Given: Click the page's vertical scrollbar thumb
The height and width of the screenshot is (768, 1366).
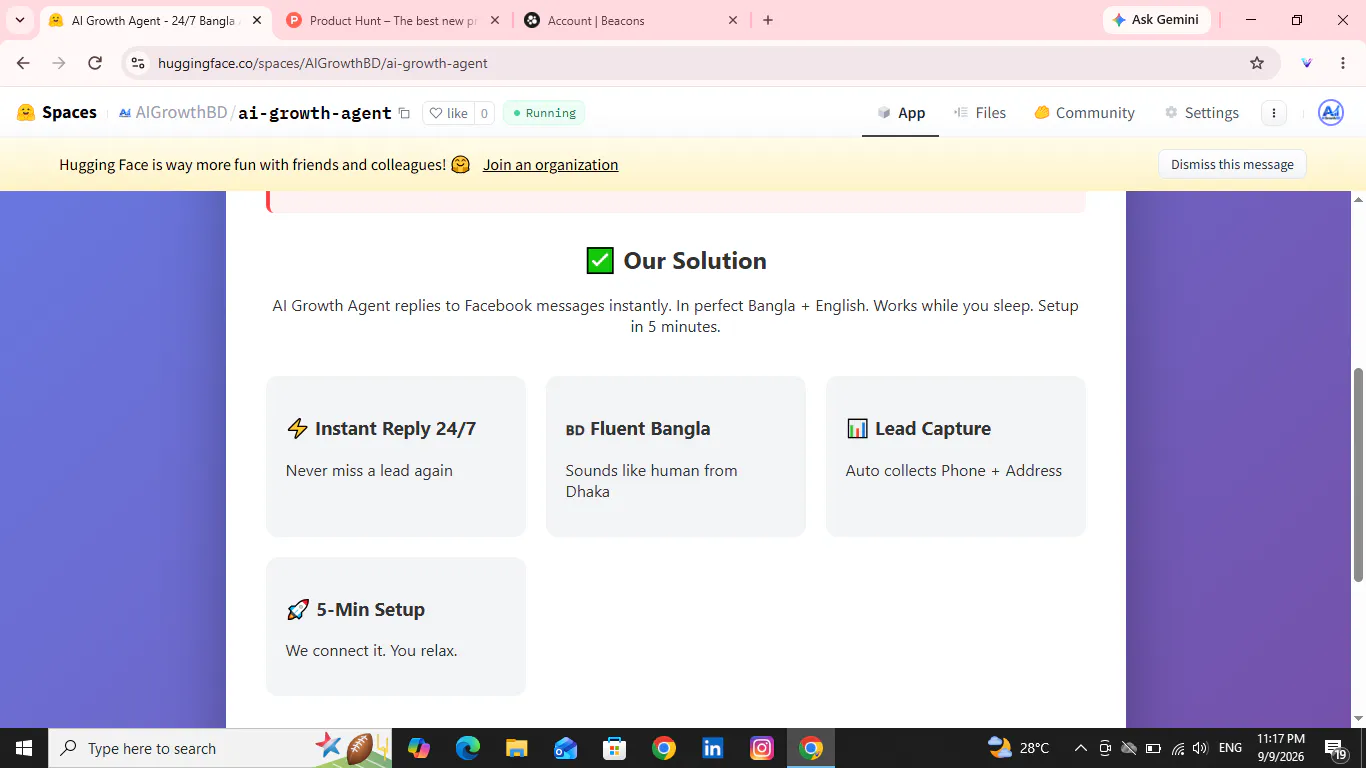Looking at the screenshot, I should click(1358, 474).
